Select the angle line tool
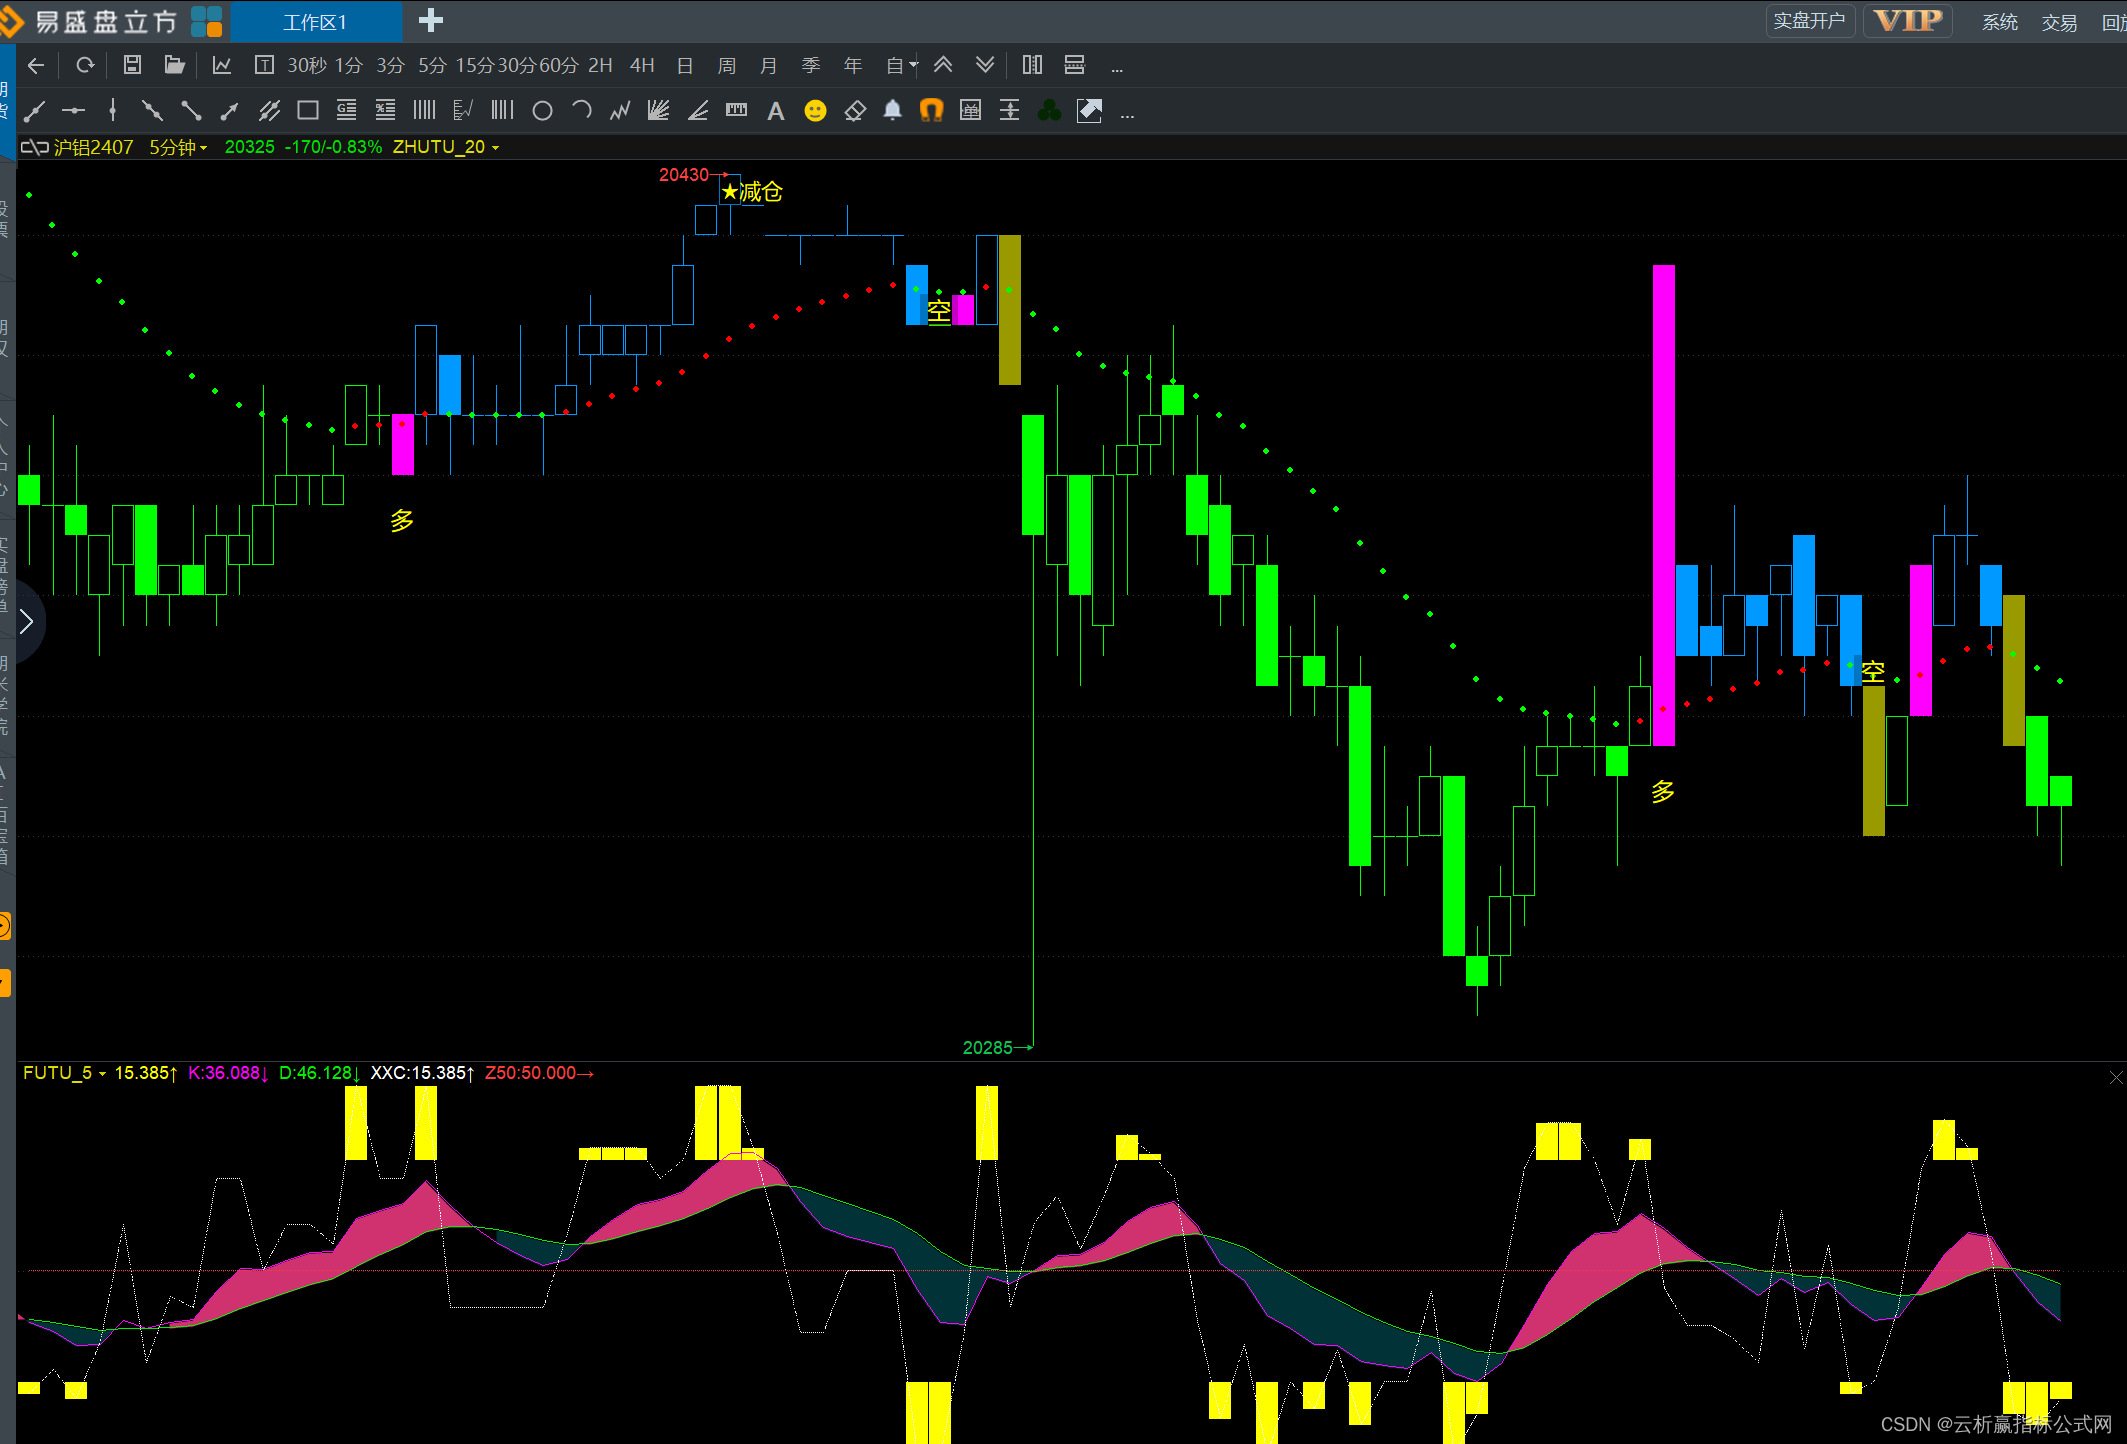 point(698,111)
